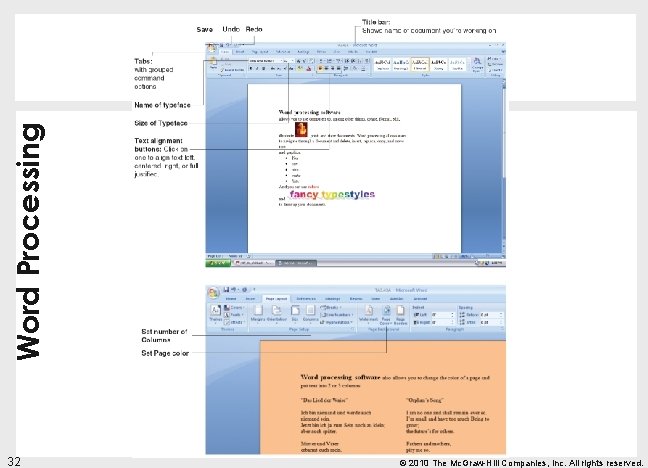
Task: Open theme Colors dropdown in lower ribbon
Action: coord(234,308)
